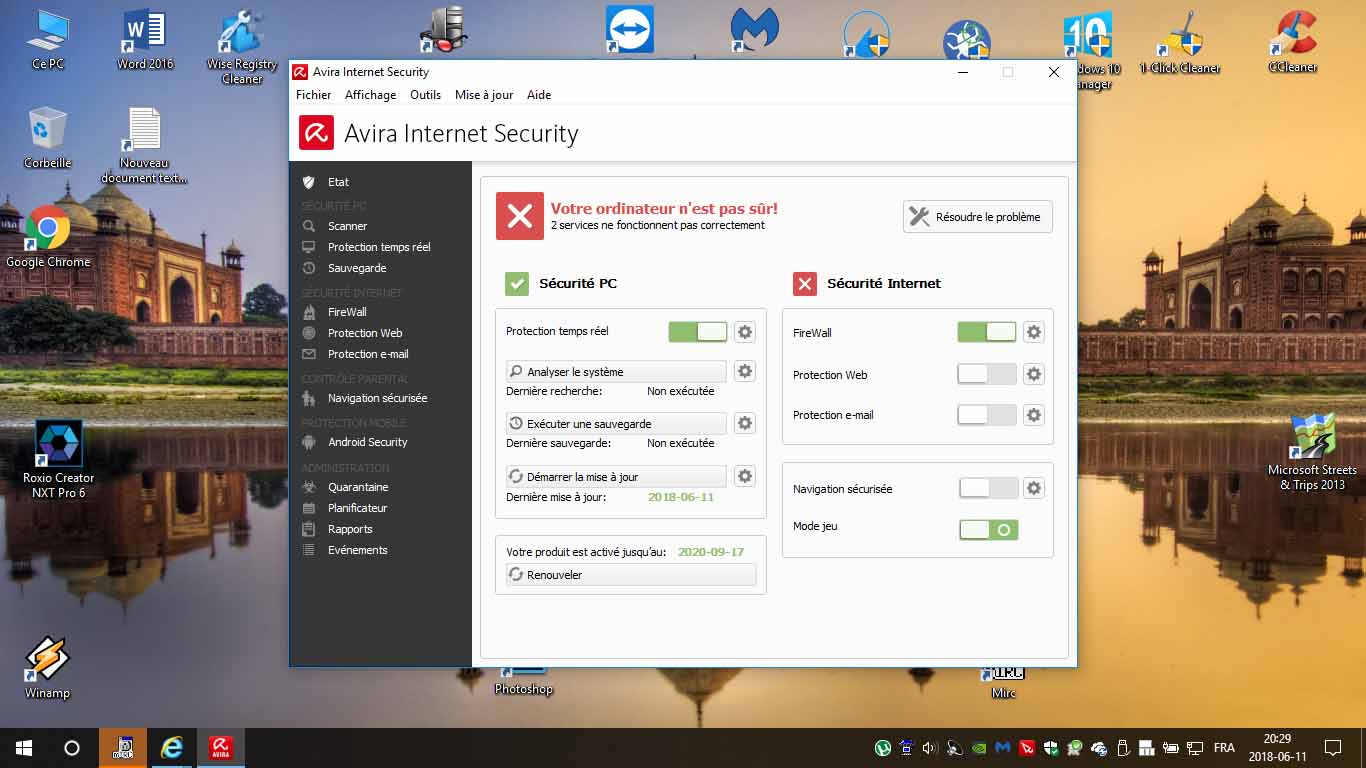The width and height of the screenshot is (1366, 768).
Task: Open the Fichier menu
Action: coord(313,95)
